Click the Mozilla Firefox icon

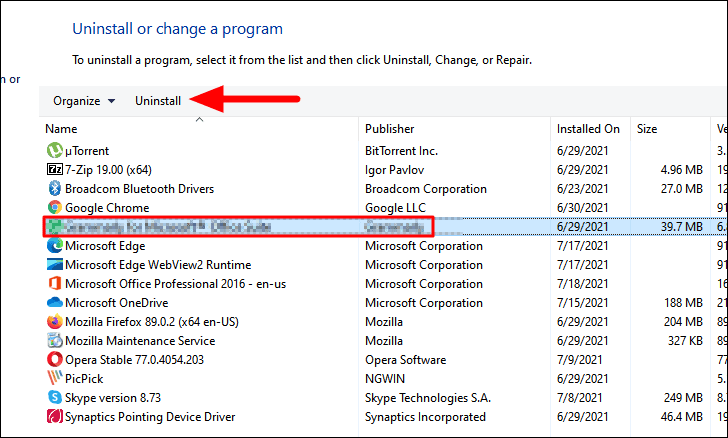pyautogui.click(x=55, y=322)
